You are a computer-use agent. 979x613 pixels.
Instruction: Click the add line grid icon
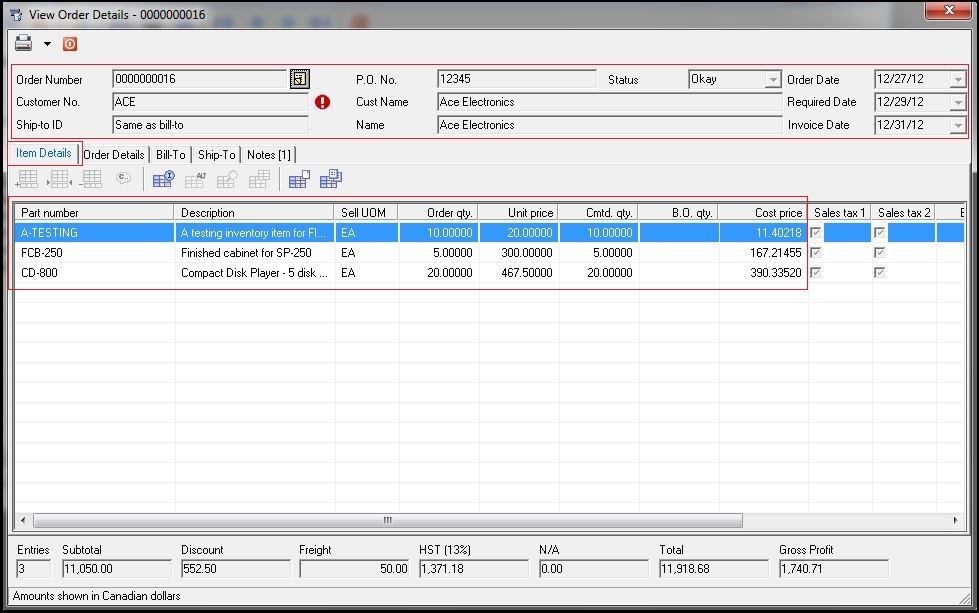coord(26,179)
